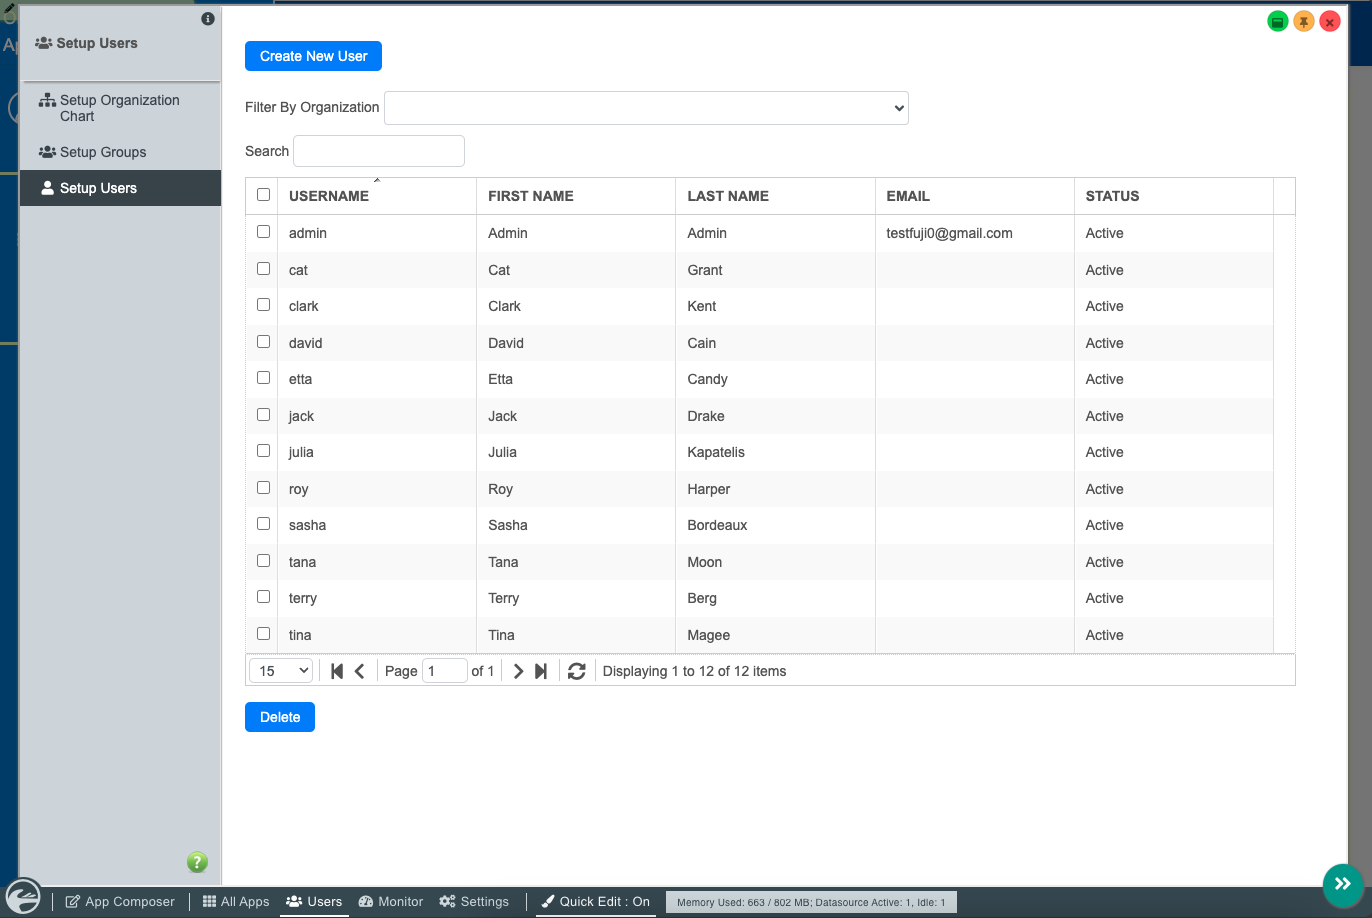Image resolution: width=1372 pixels, height=918 pixels.
Task: Click the orange pin icon
Action: coord(1303,22)
